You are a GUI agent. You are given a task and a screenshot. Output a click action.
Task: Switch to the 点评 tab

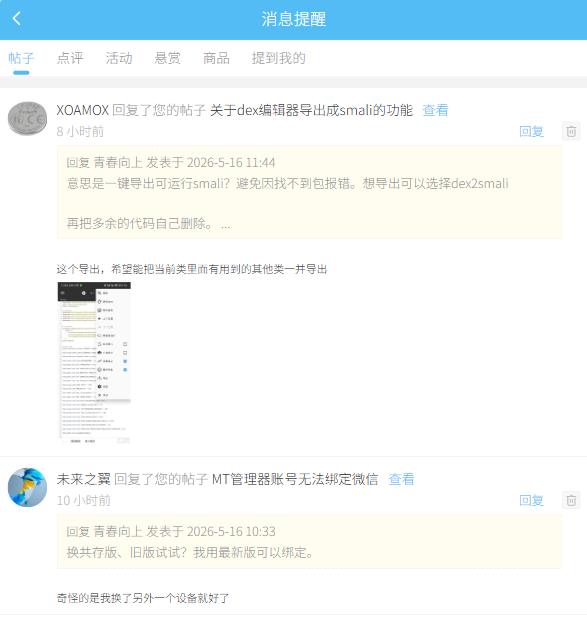(70, 58)
